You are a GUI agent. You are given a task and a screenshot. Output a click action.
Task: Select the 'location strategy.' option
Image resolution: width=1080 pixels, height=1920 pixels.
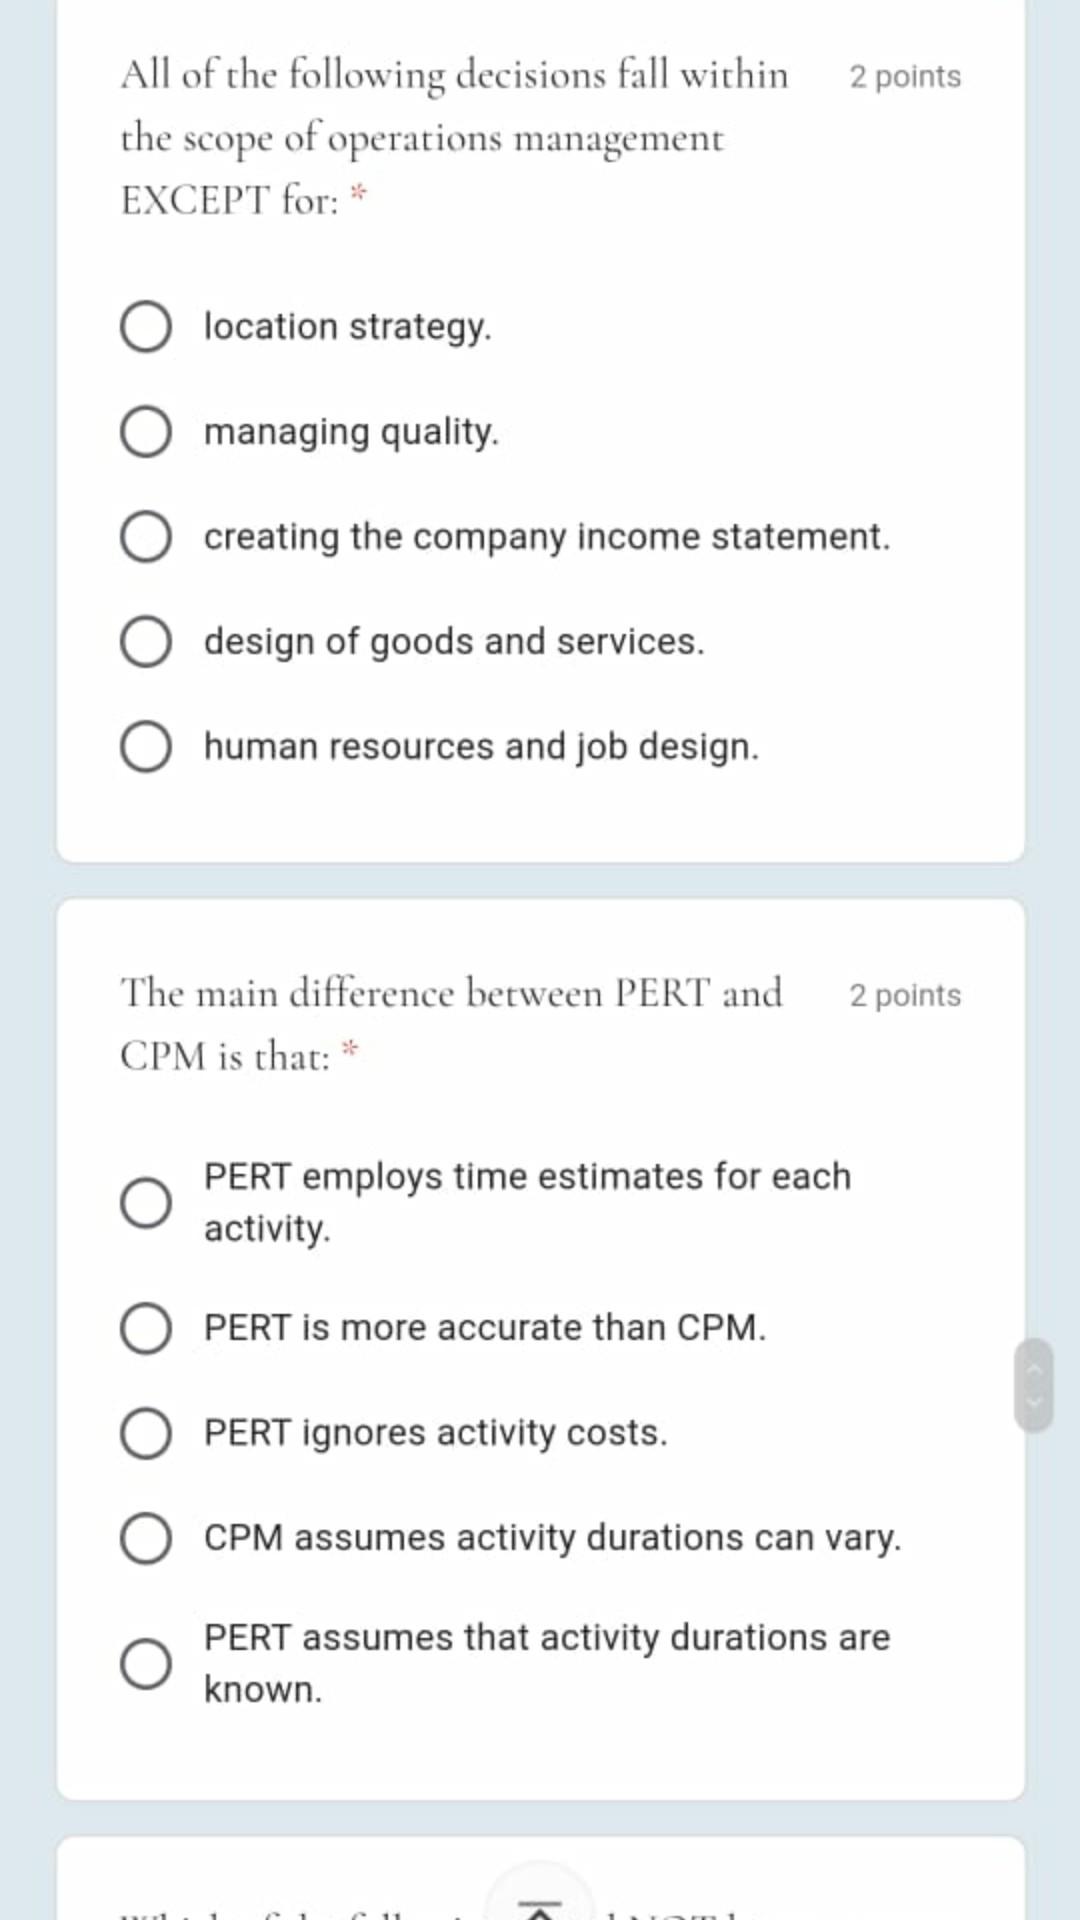pos(147,327)
